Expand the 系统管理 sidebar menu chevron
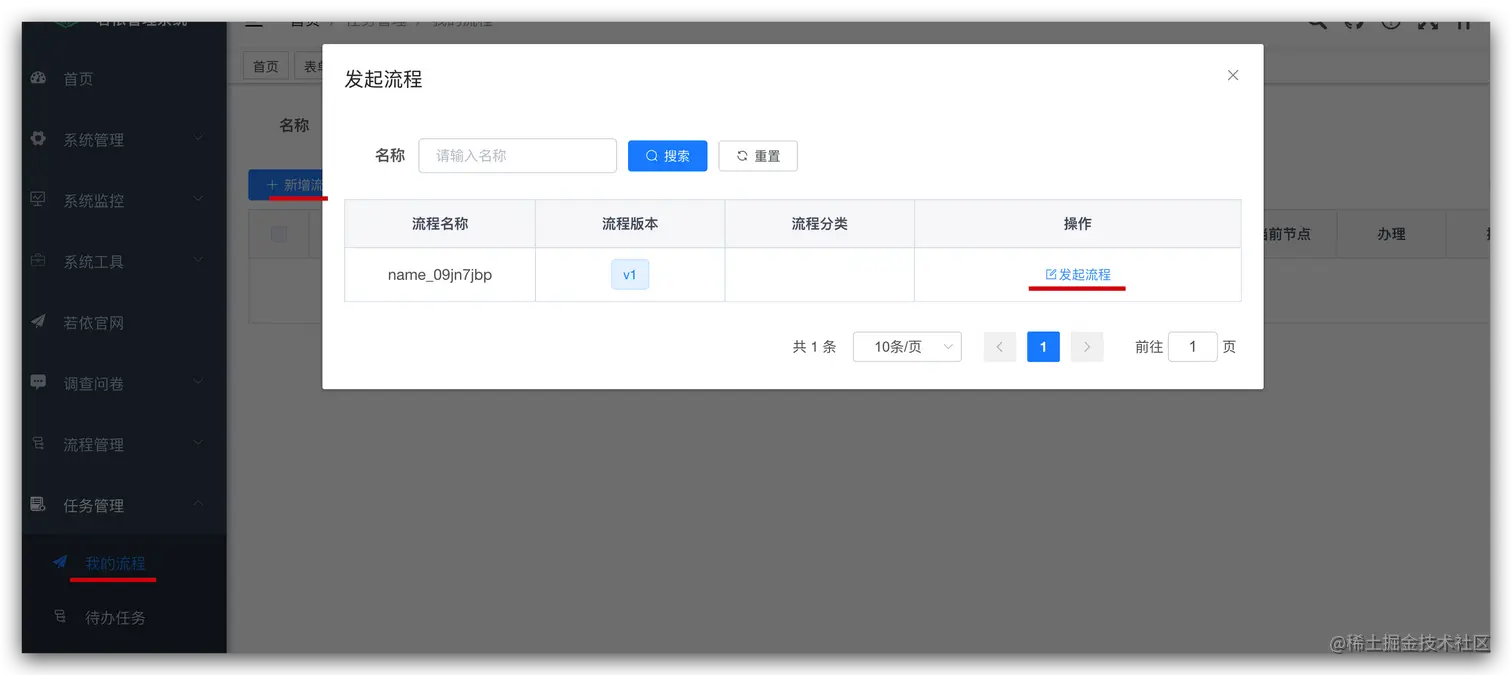 [x=198, y=138]
